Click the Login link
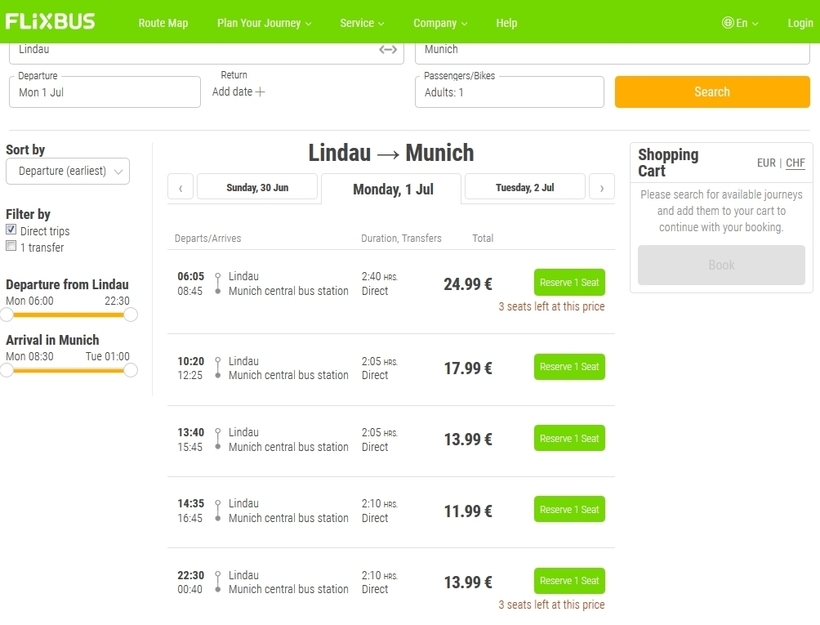 coord(800,23)
